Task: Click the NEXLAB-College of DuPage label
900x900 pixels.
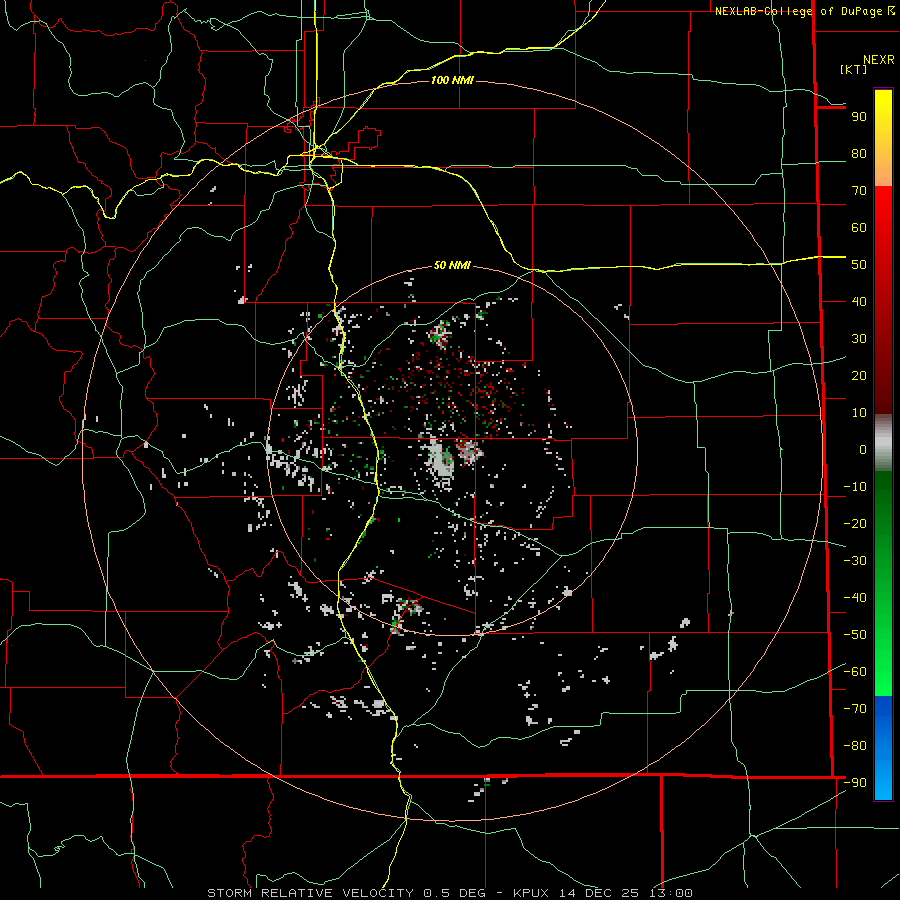Action: pos(805,11)
